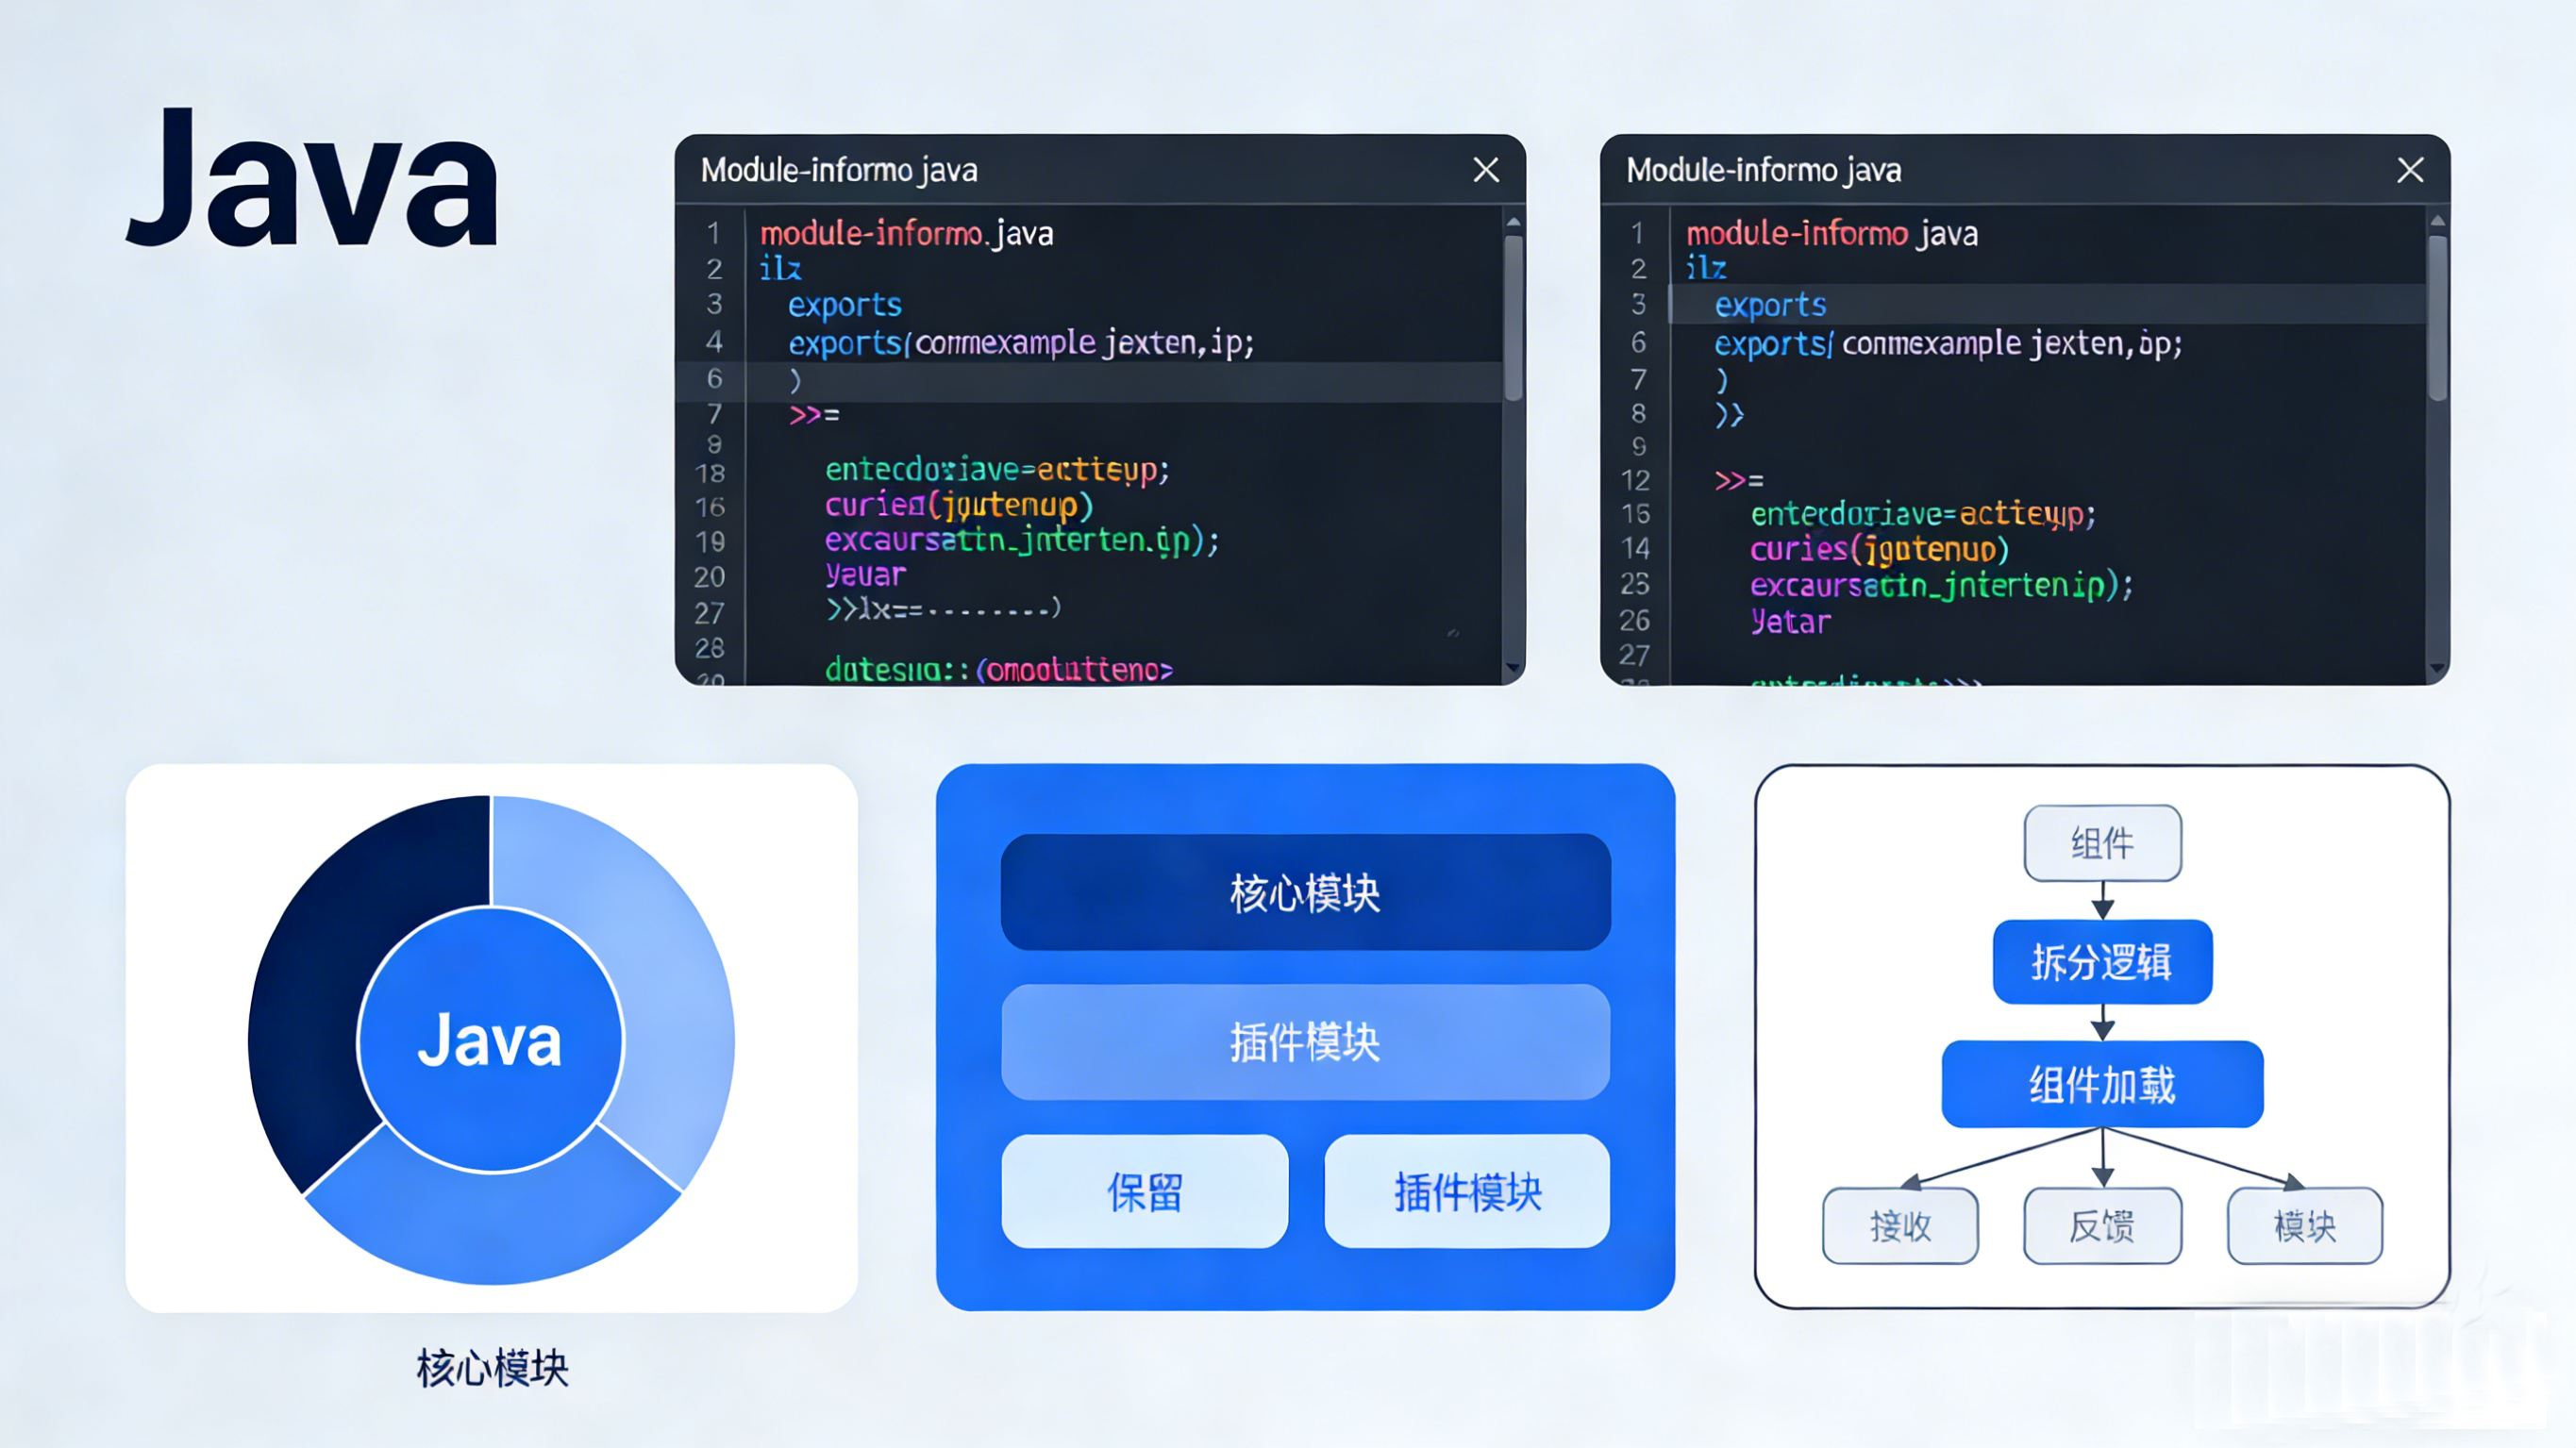Click the dark 核心模块 bar
2576x1448 pixels.
1305,892
